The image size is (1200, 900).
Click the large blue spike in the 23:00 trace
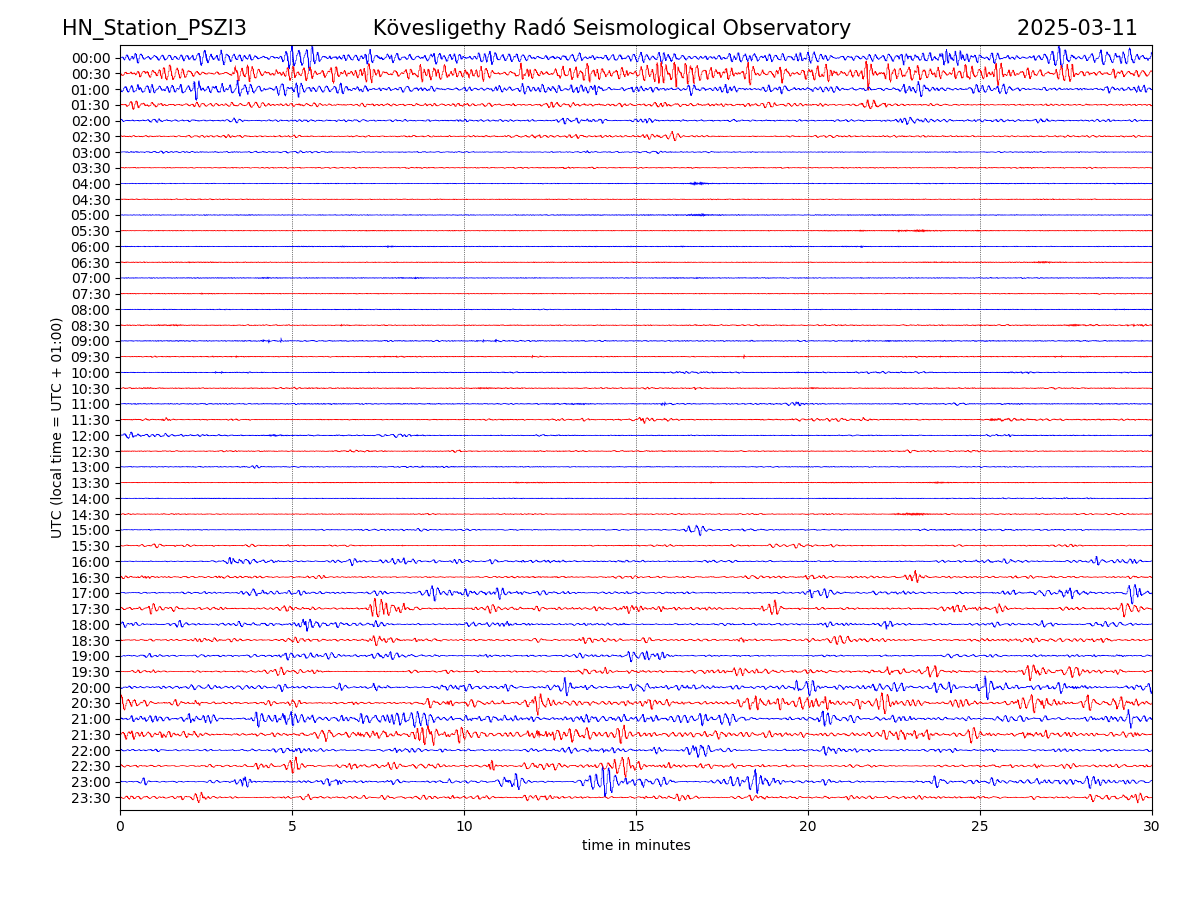[606, 781]
